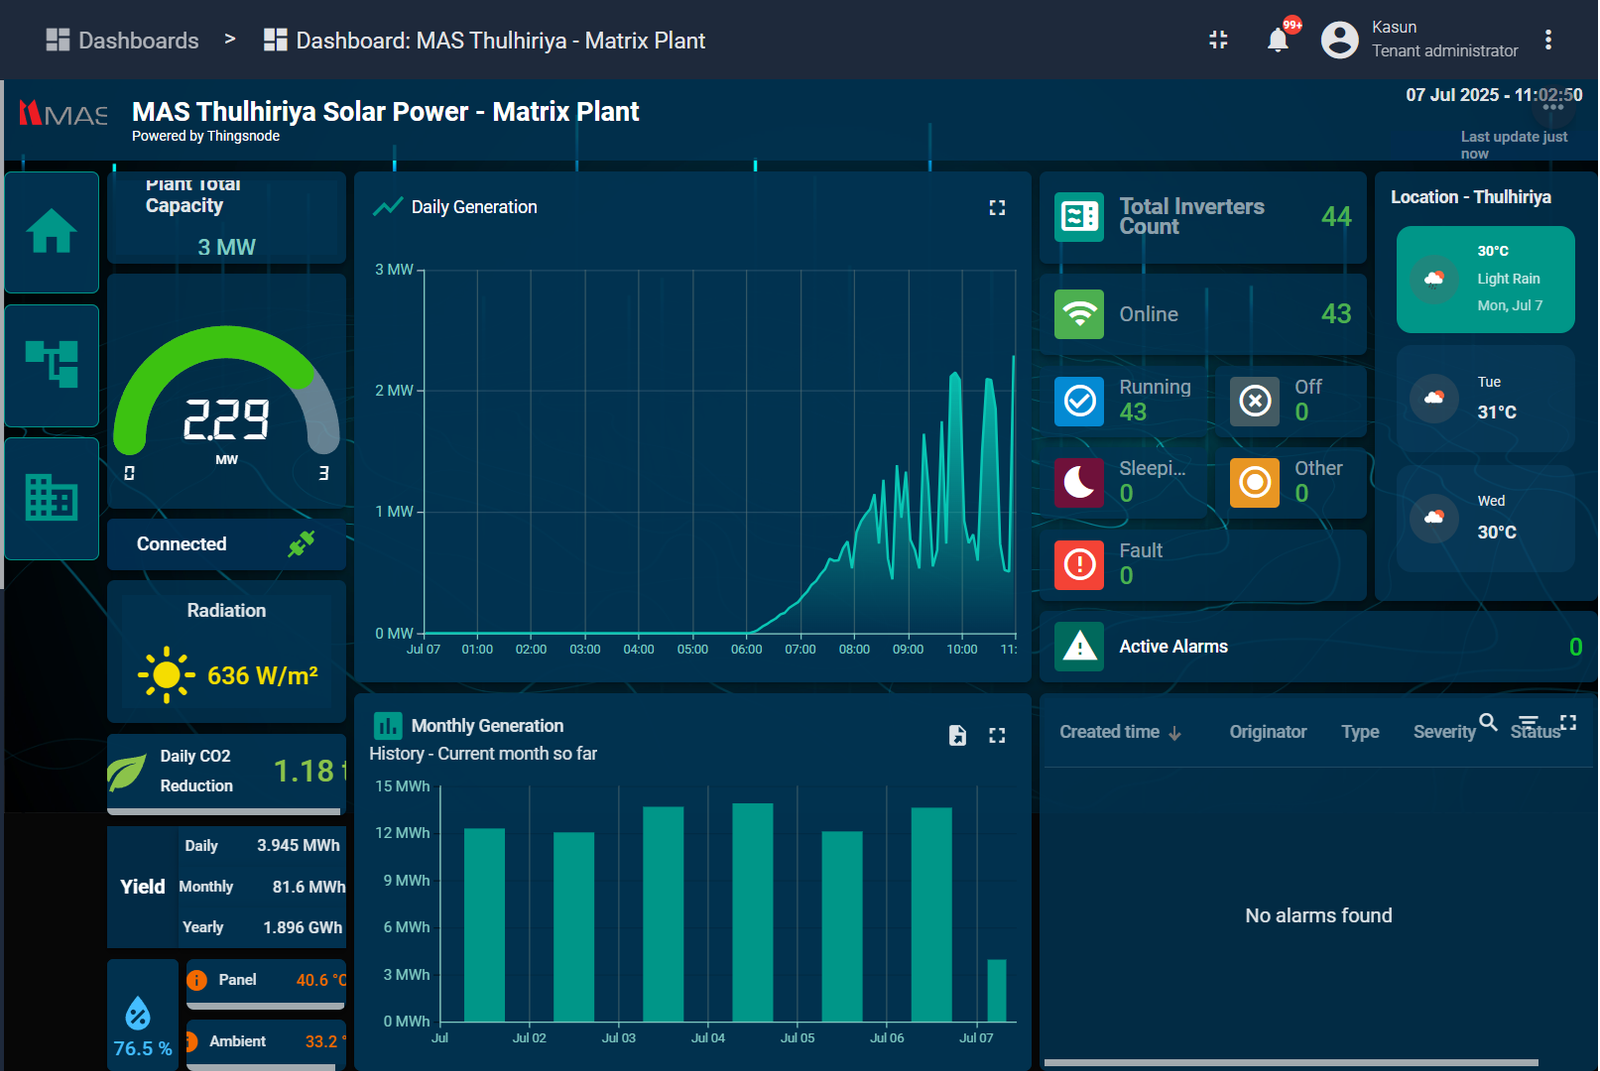Screen dimensions: 1600x1071
Task: Open the building overview tile
Action: tap(51, 497)
